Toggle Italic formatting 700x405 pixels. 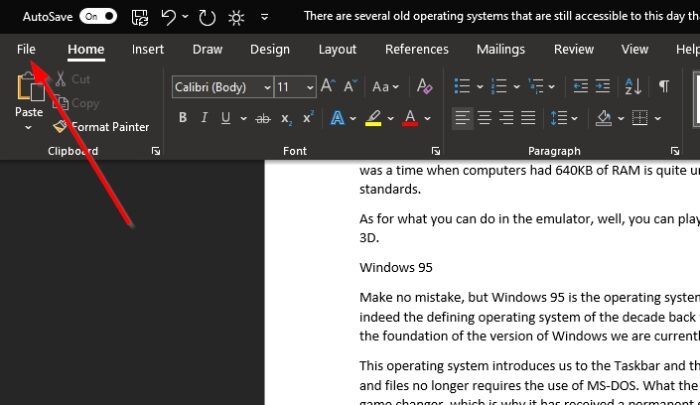(205, 118)
